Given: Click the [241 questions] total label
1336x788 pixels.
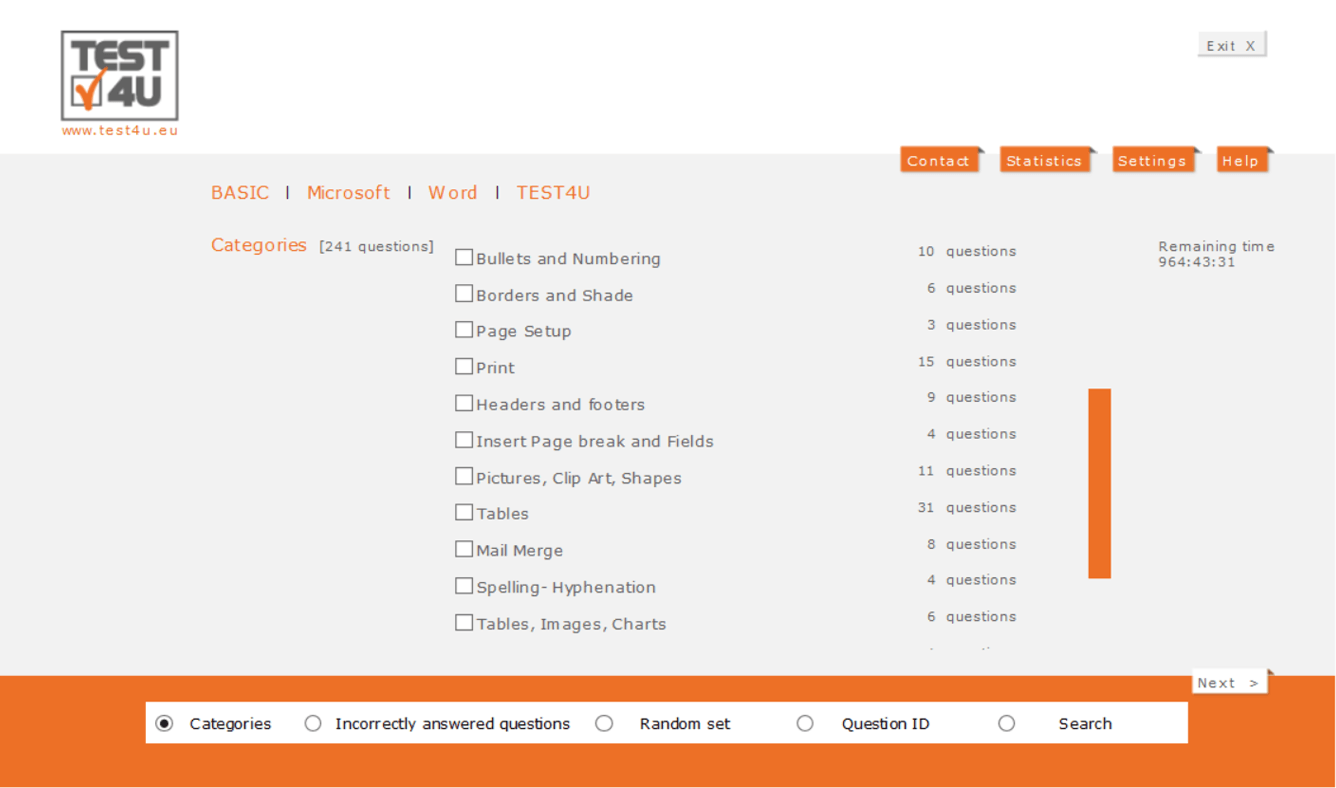Looking at the screenshot, I should [x=376, y=247].
